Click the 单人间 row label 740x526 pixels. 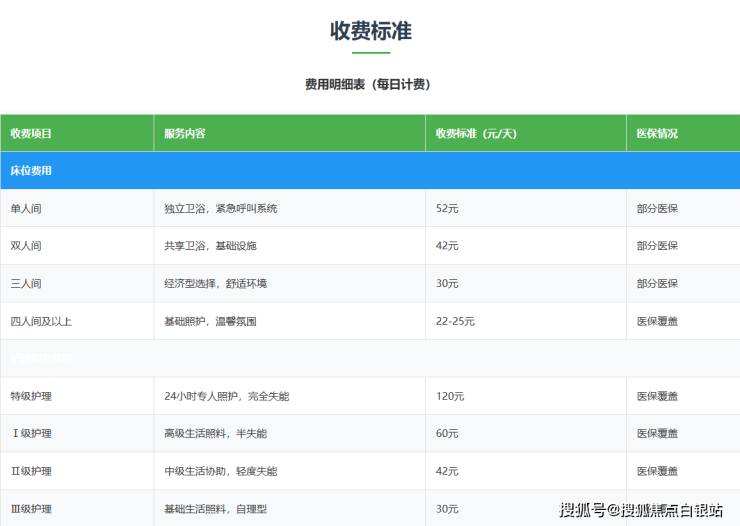pos(26,209)
